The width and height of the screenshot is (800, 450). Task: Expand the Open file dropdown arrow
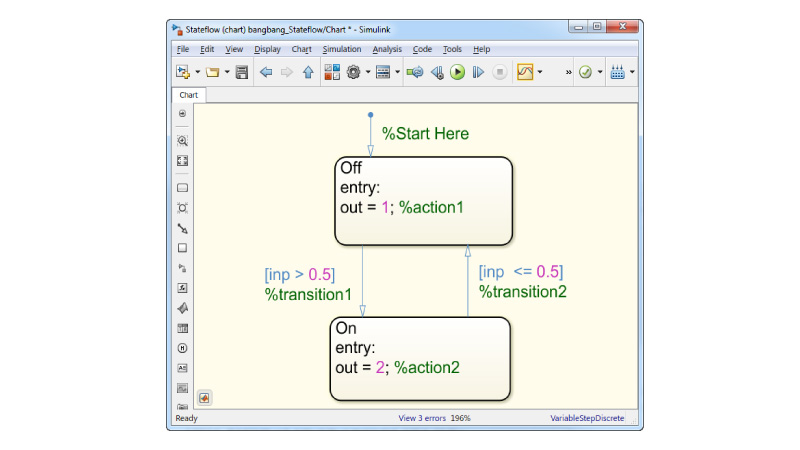[x=227, y=72]
